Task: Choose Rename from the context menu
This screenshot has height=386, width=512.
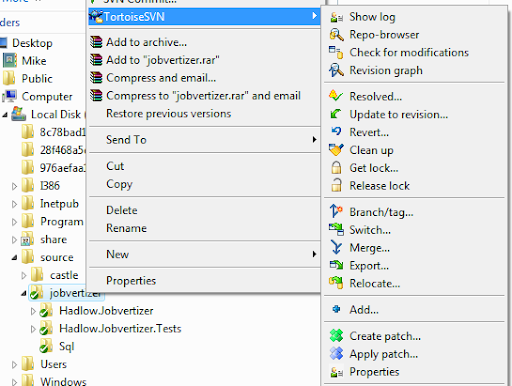Action: point(205,228)
